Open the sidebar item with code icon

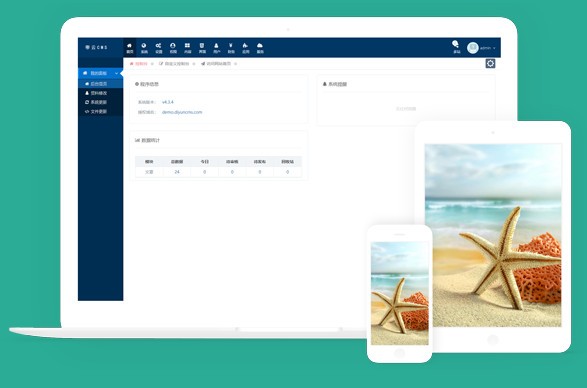pos(96,111)
